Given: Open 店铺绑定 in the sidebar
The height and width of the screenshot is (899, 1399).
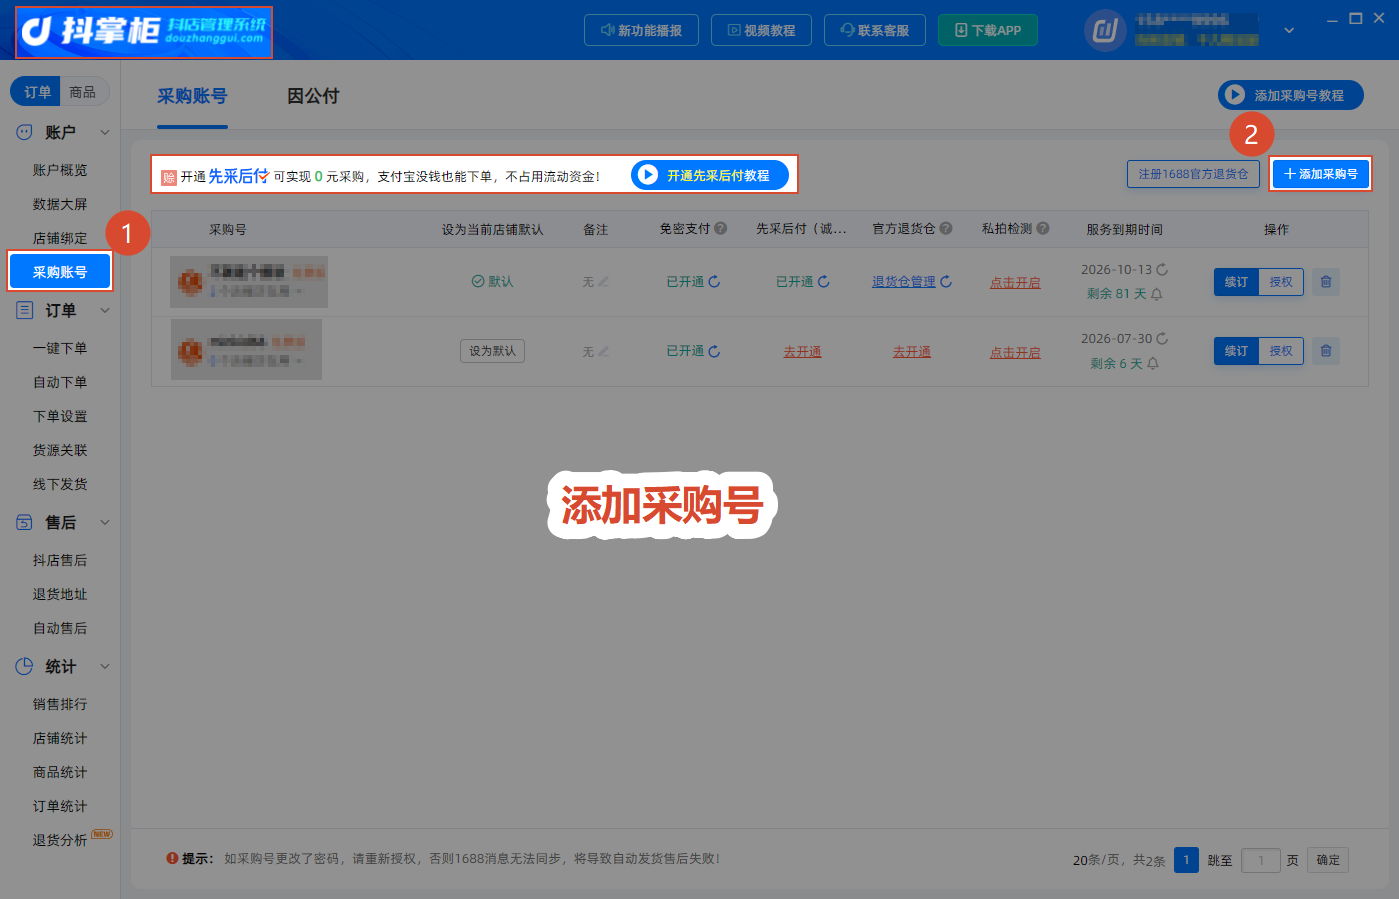Looking at the screenshot, I should (x=60, y=238).
